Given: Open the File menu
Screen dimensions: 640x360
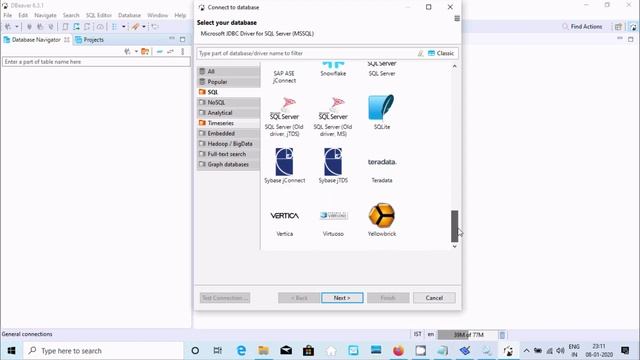Looking at the screenshot, I should [7, 15].
